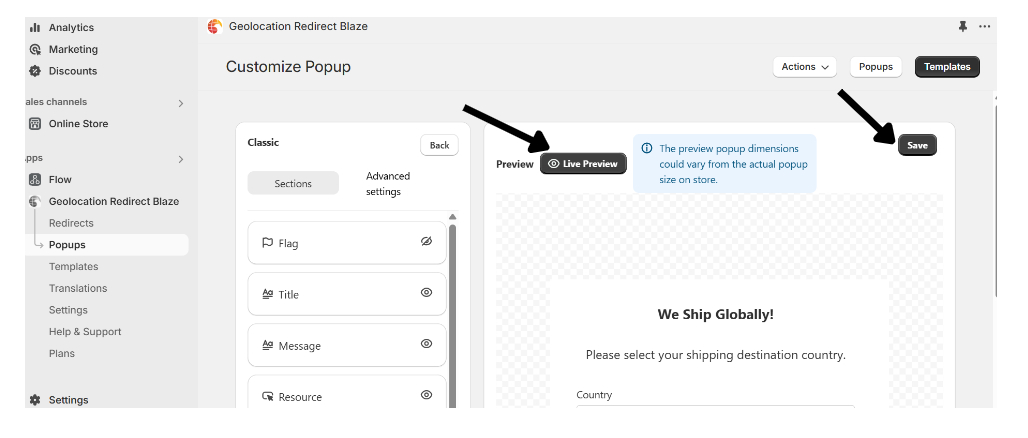Viewport: 1028px width, 438px height.
Task: Hide the Message section with eye icon
Action: click(x=426, y=344)
